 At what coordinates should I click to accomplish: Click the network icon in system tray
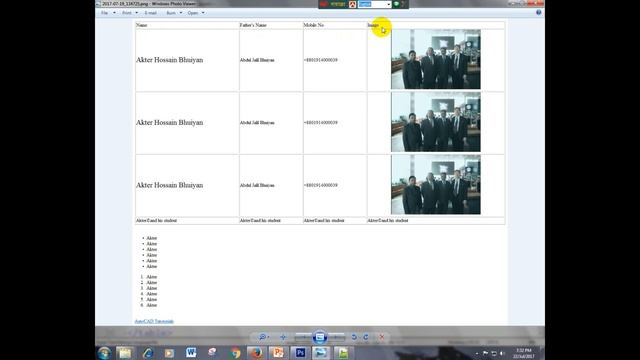coord(494,353)
